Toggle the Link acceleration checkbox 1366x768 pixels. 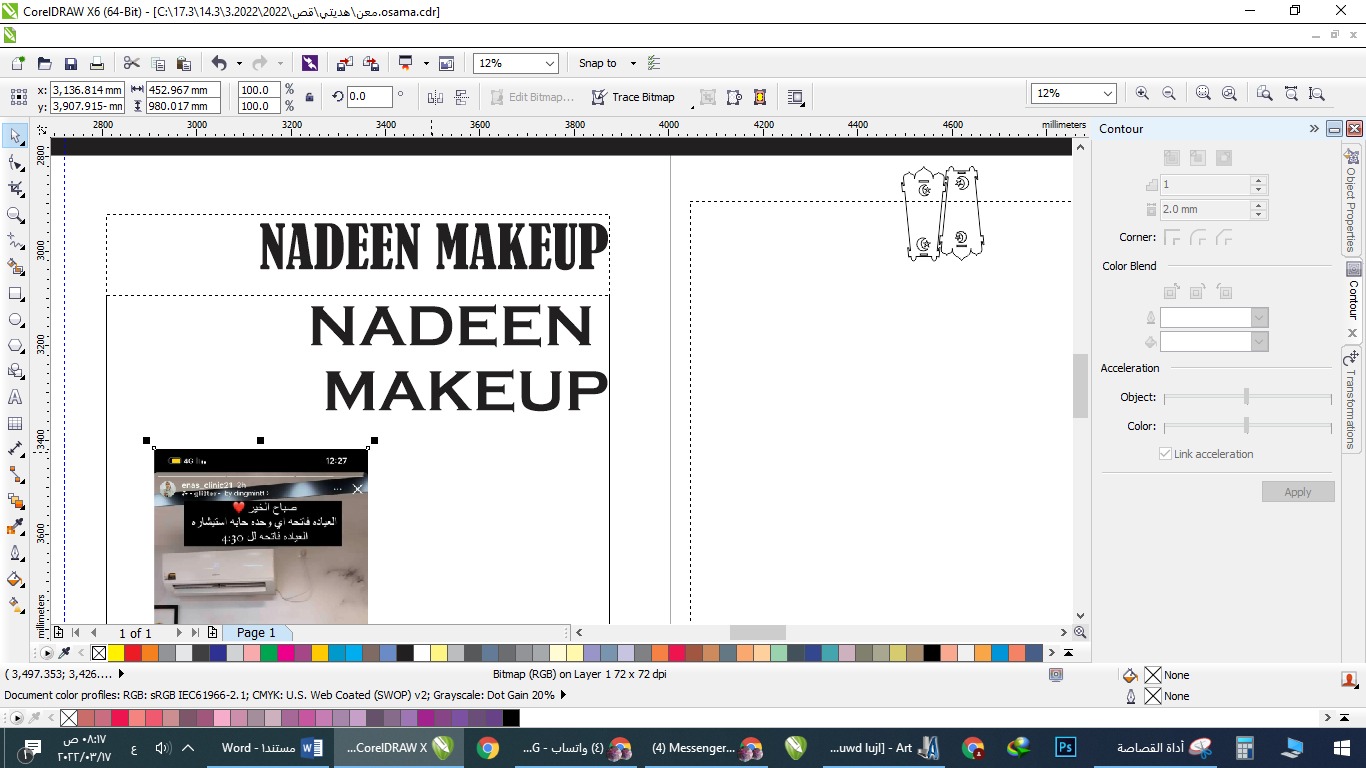point(1165,454)
